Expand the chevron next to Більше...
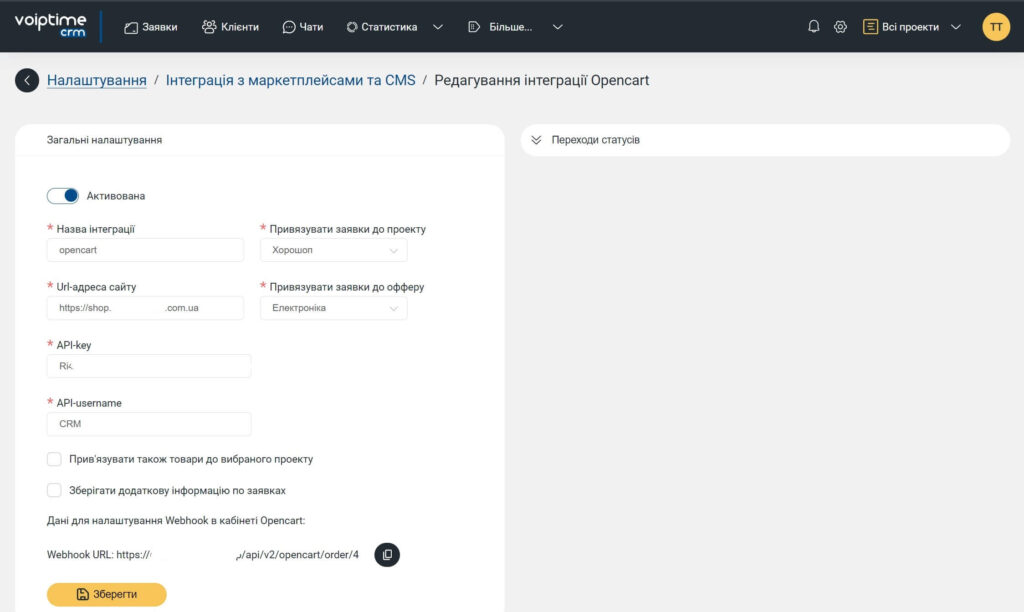This screenshot has width=1024, height=612. point(558,27)
